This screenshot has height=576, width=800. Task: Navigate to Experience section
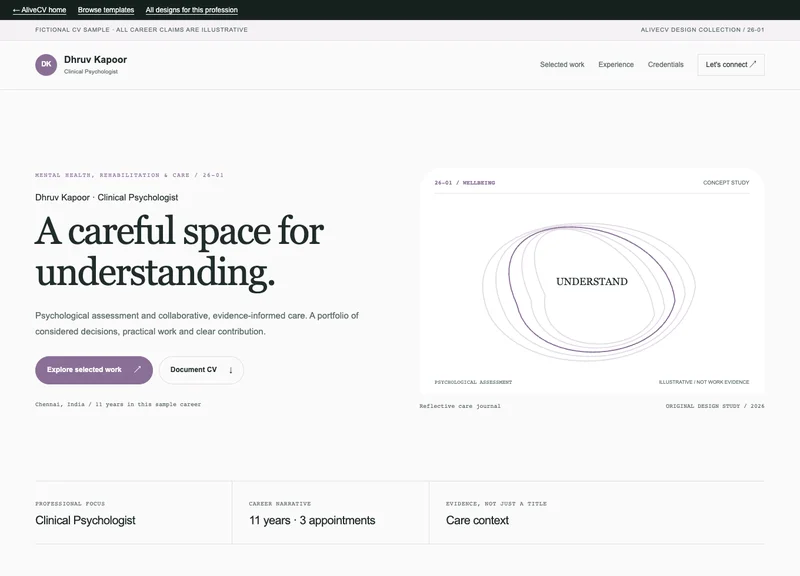pyautogui.click(x=616, y=64)
